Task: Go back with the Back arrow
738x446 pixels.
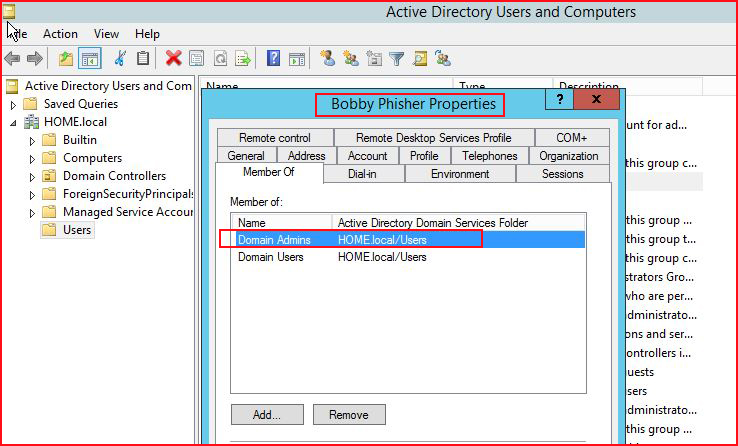Action: pos(12,59)
